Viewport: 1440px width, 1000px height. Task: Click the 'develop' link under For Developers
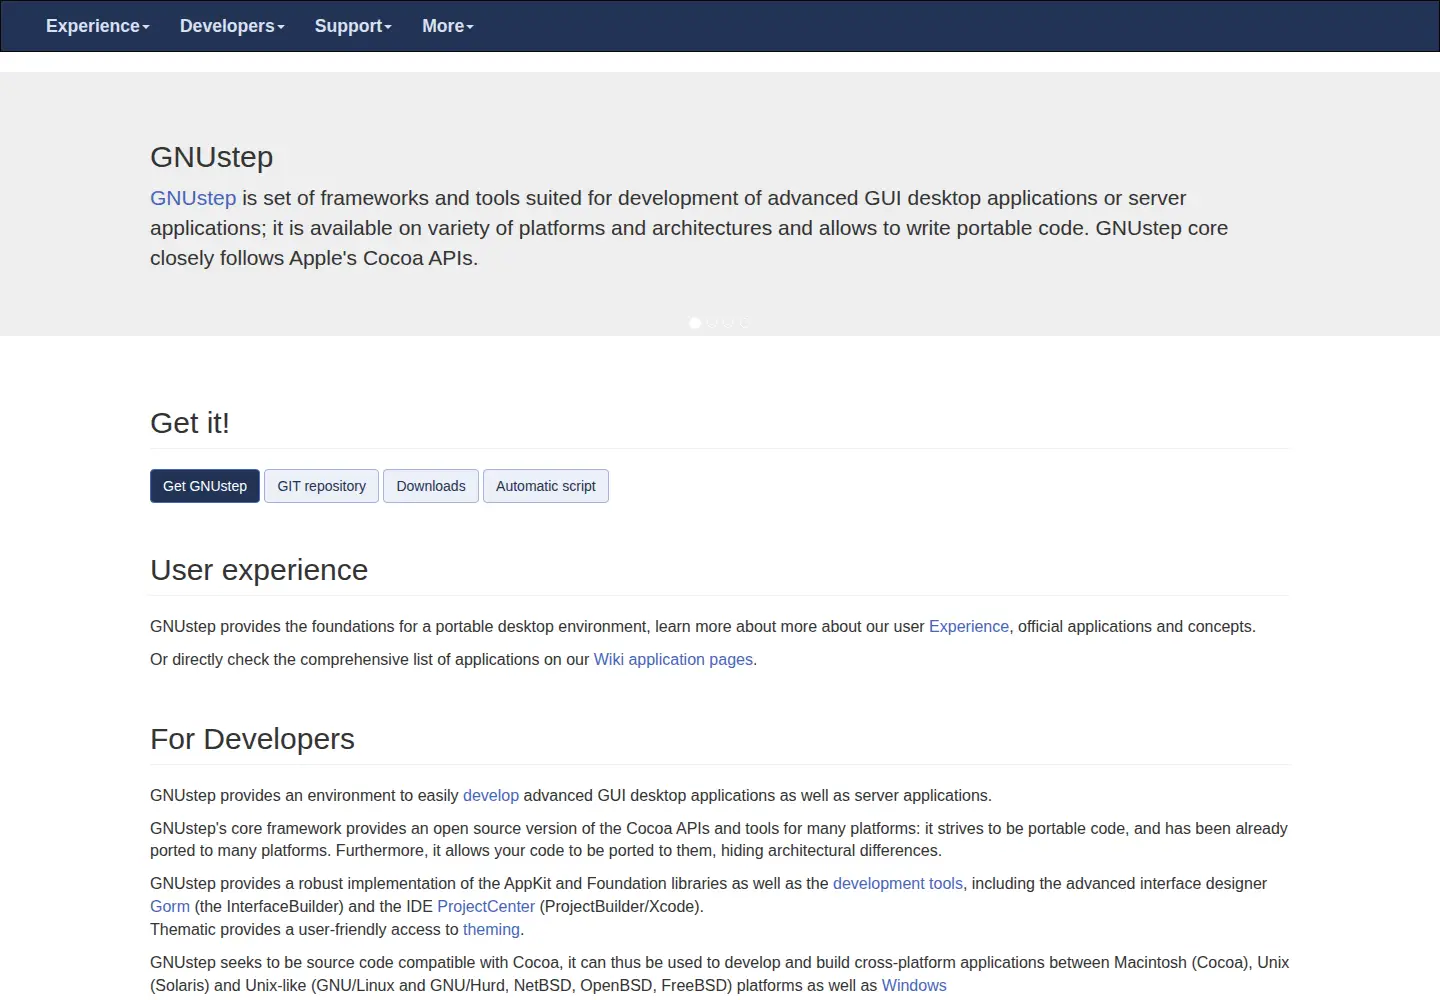click(x=491, y=795)
